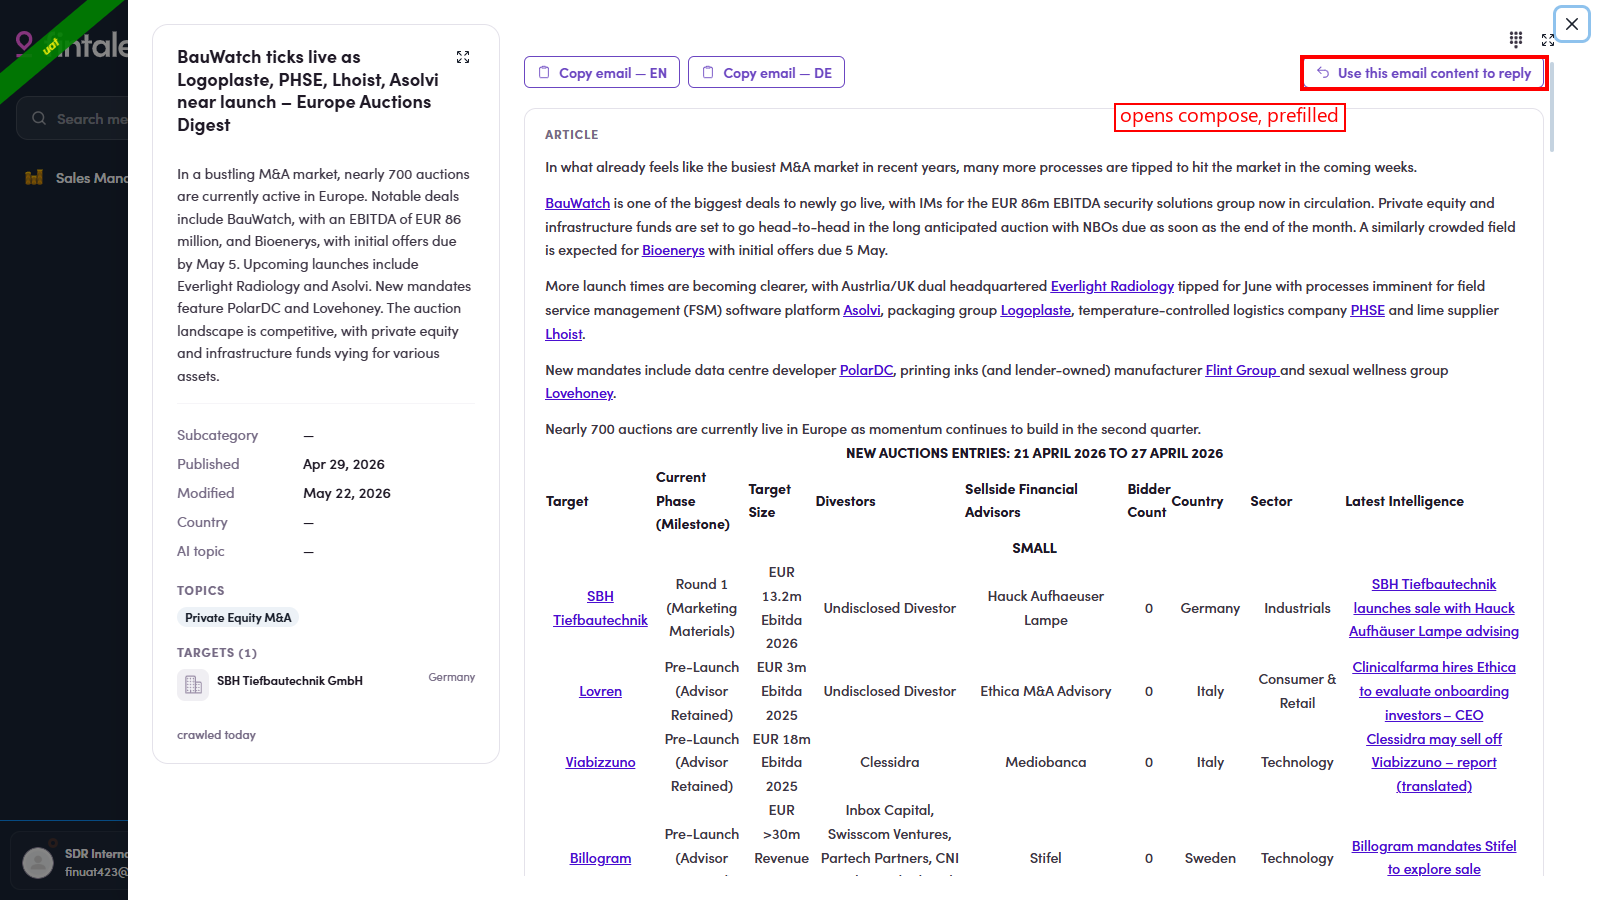The width and height of the screenshot is (1600, 900).
Task: Open the SDR user avatar
Action: point(38,862)
